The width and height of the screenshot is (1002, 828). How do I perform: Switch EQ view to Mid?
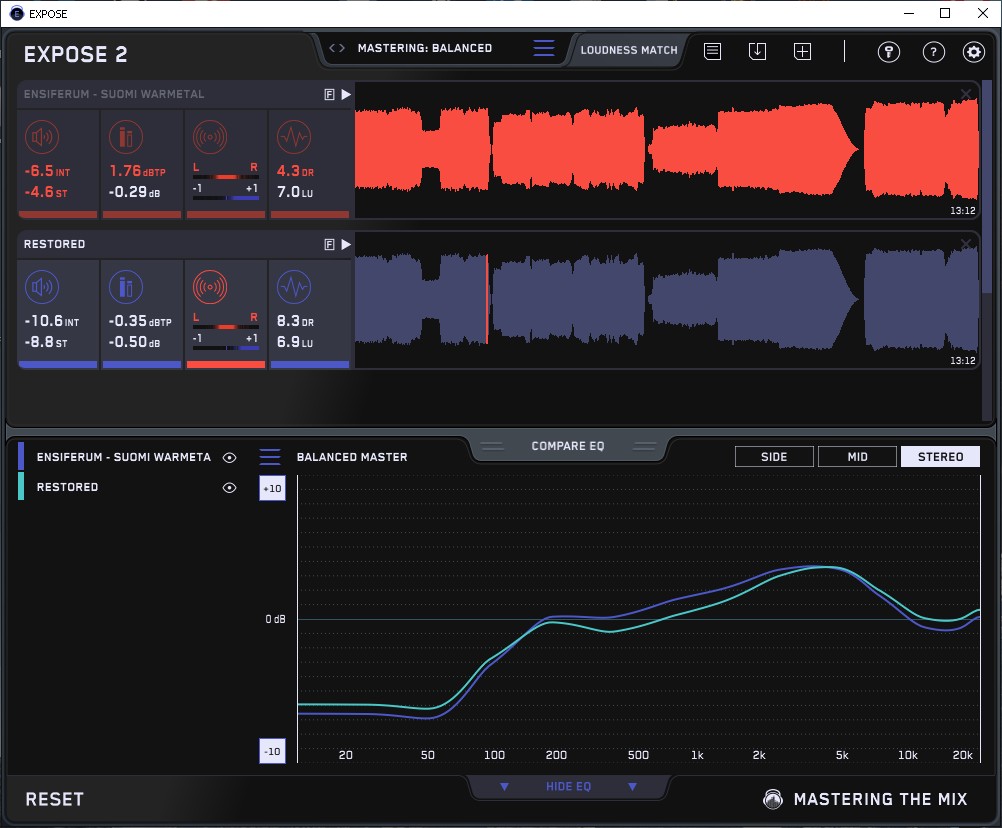[x=857, y=457]
